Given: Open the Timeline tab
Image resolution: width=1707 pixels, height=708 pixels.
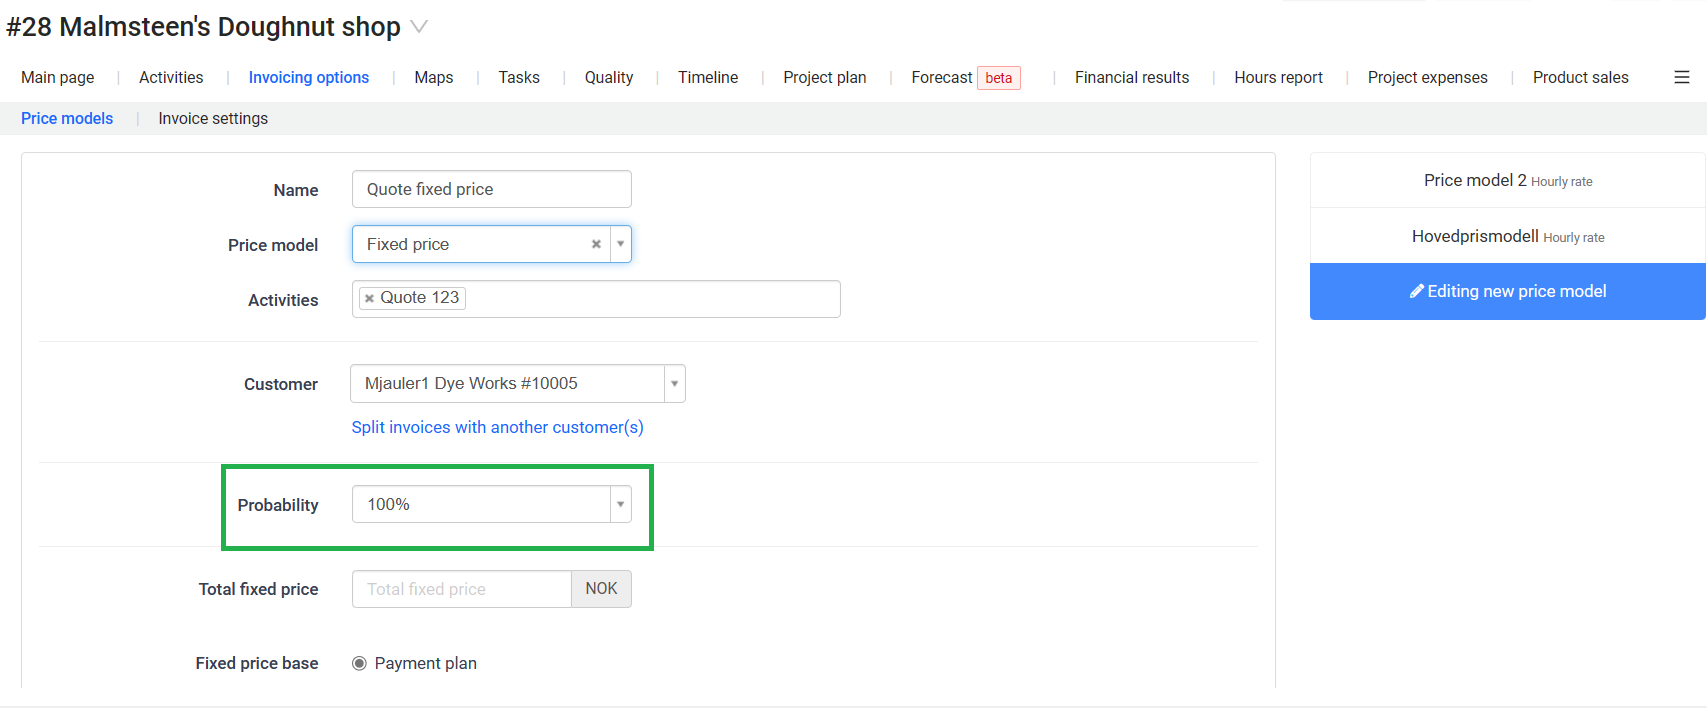Looking at the screenshot, I should pyautogui.click(x=708, y=77).
